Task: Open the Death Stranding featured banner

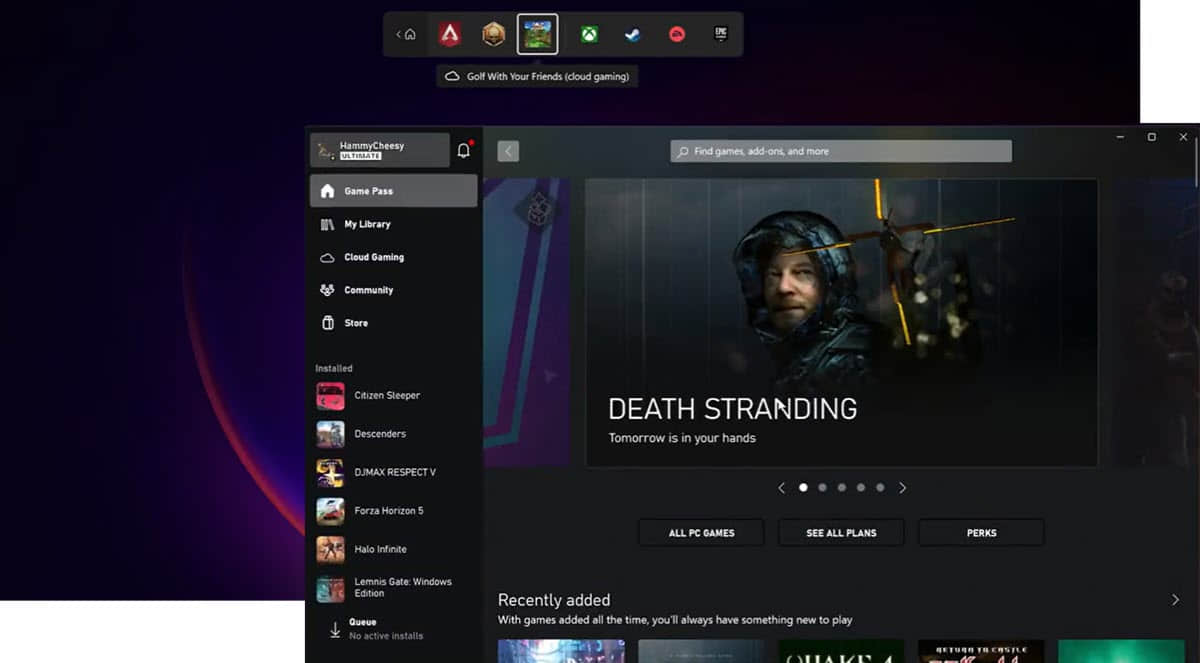Action: pyautogui.click(x=841, y=323)
